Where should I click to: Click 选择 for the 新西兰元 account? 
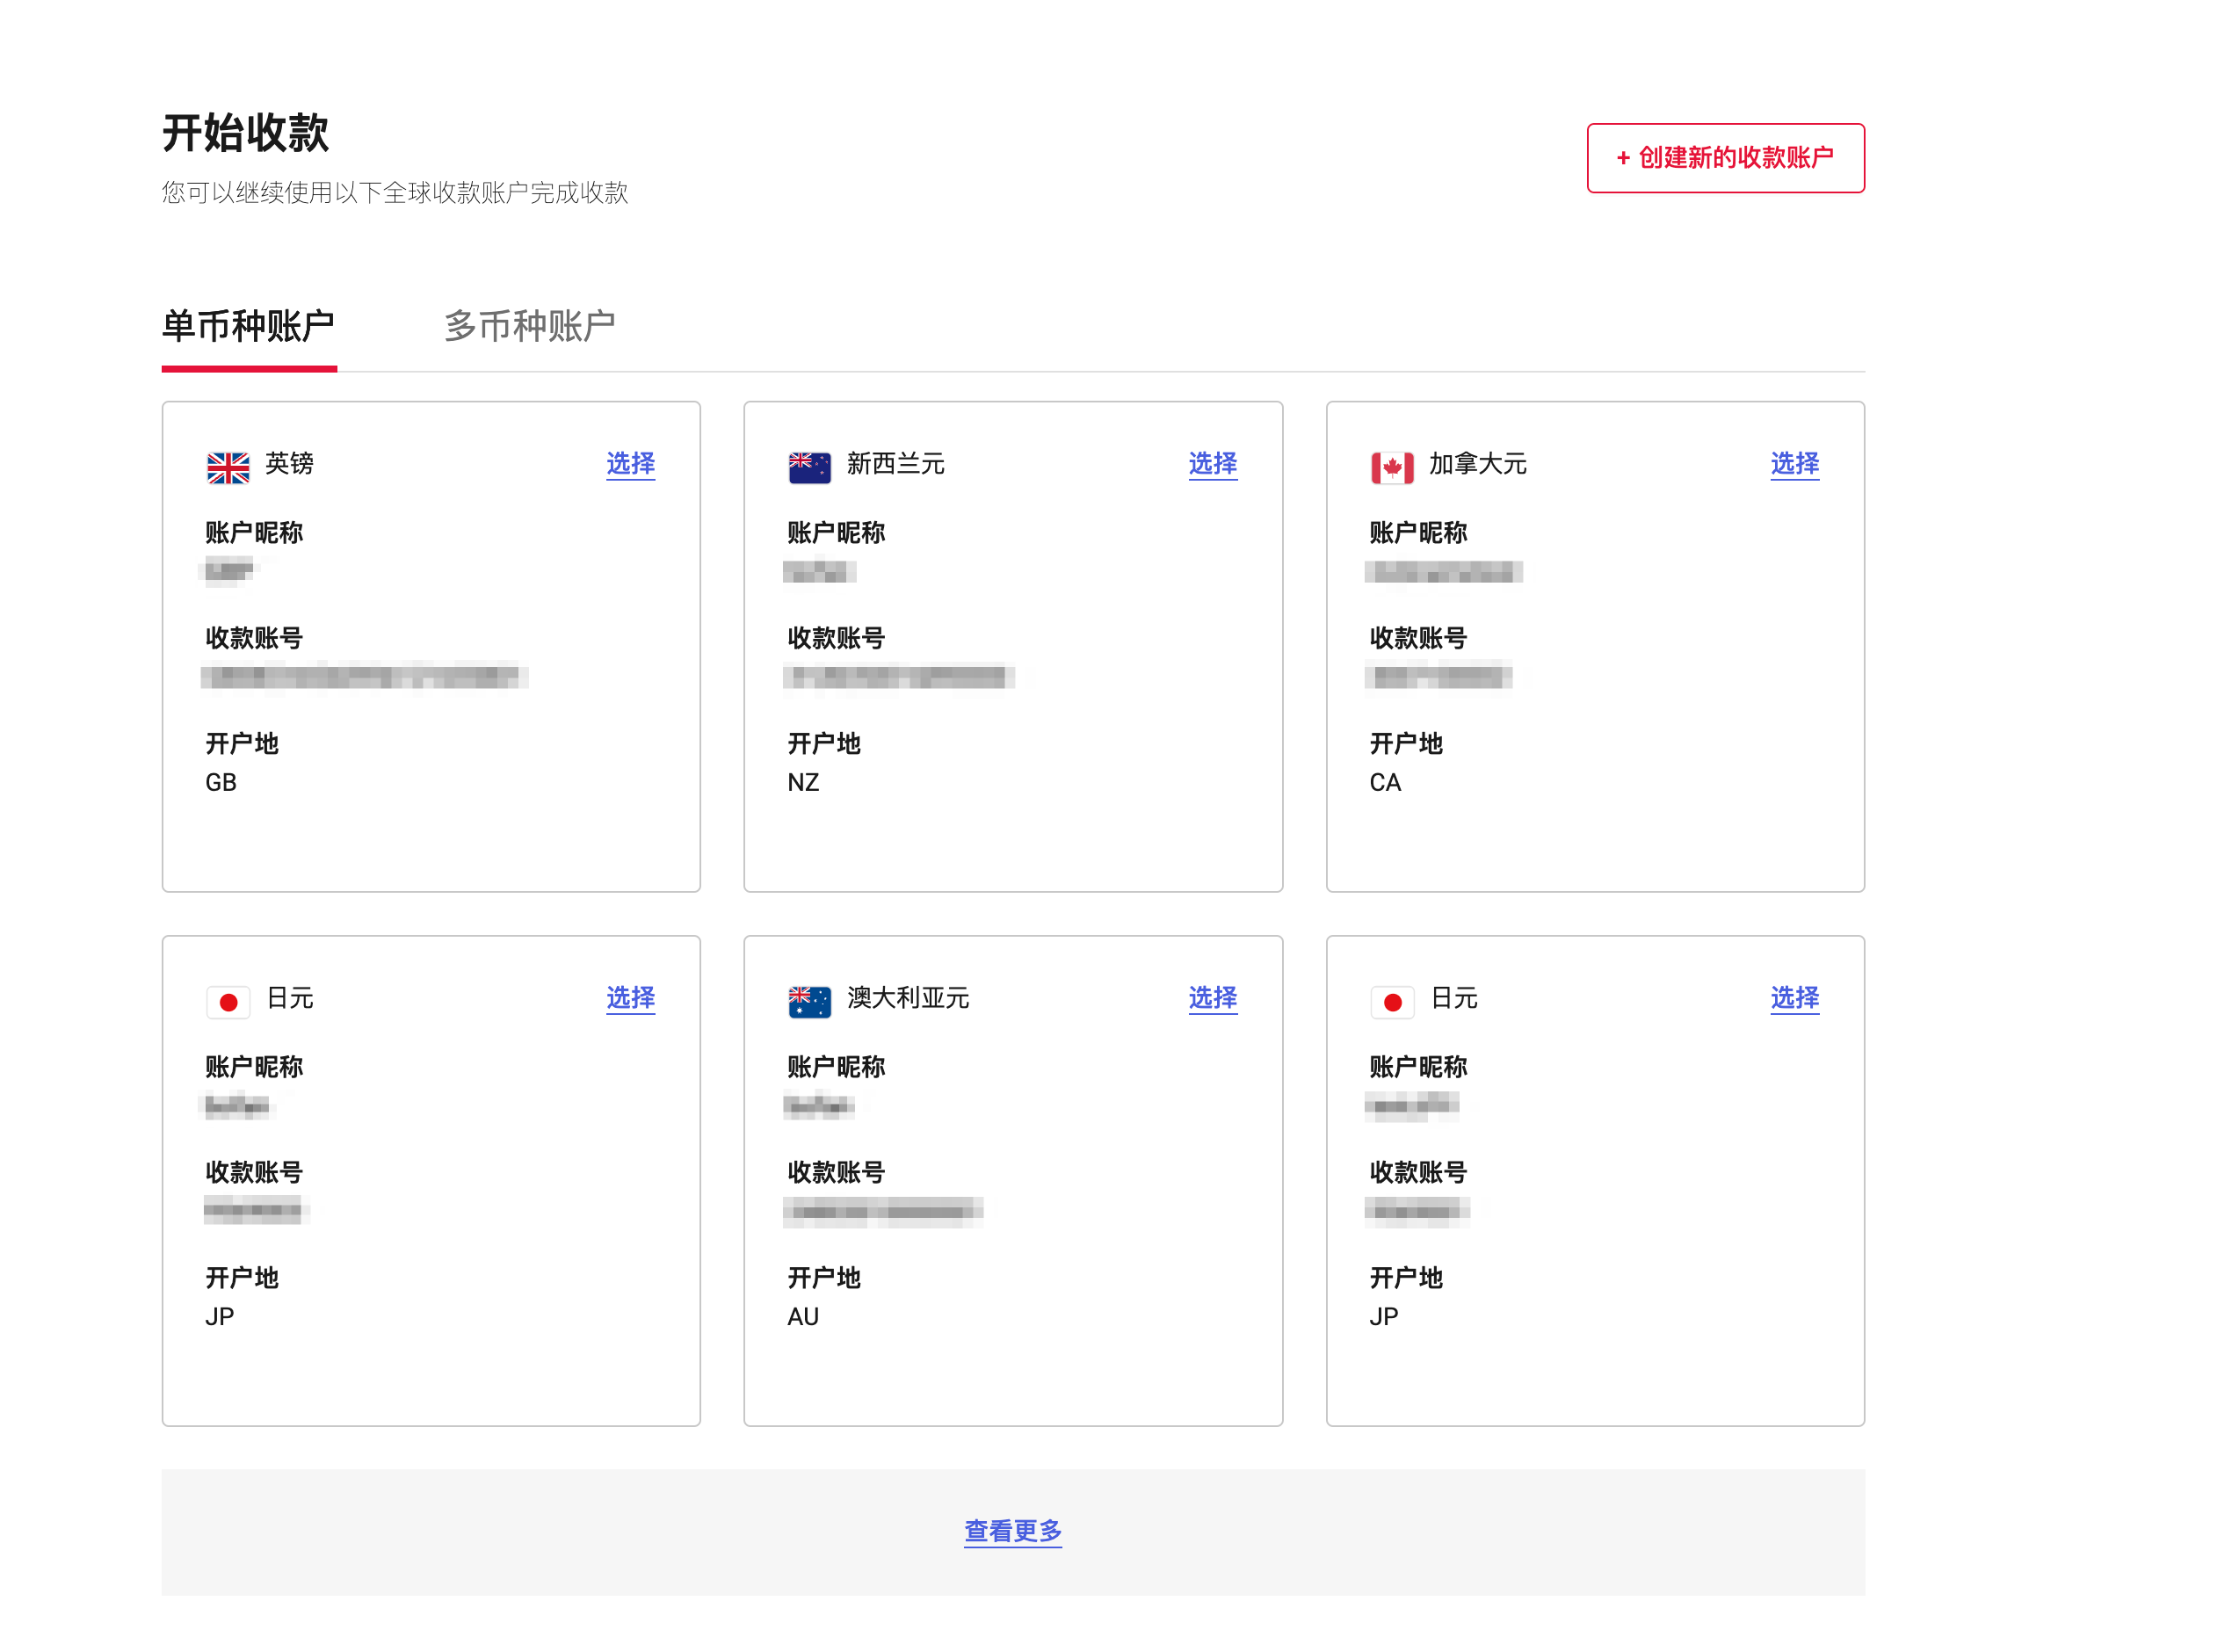(x=1212, y=464)
